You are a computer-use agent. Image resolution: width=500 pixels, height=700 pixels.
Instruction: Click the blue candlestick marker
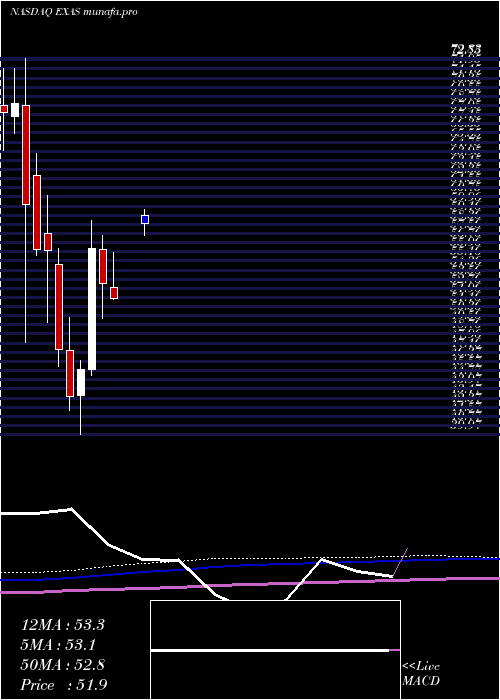[x=145, y=220]
